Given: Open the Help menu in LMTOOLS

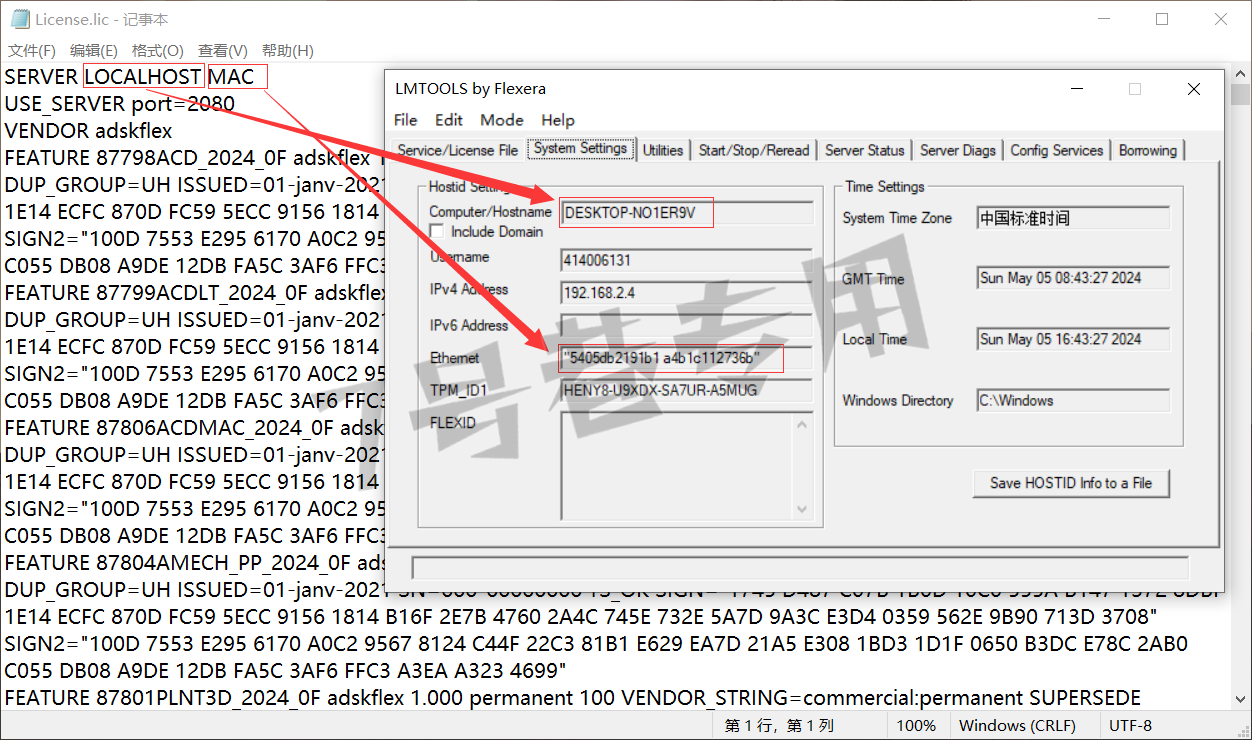Looking at the screenshot, I should [558, 120].
